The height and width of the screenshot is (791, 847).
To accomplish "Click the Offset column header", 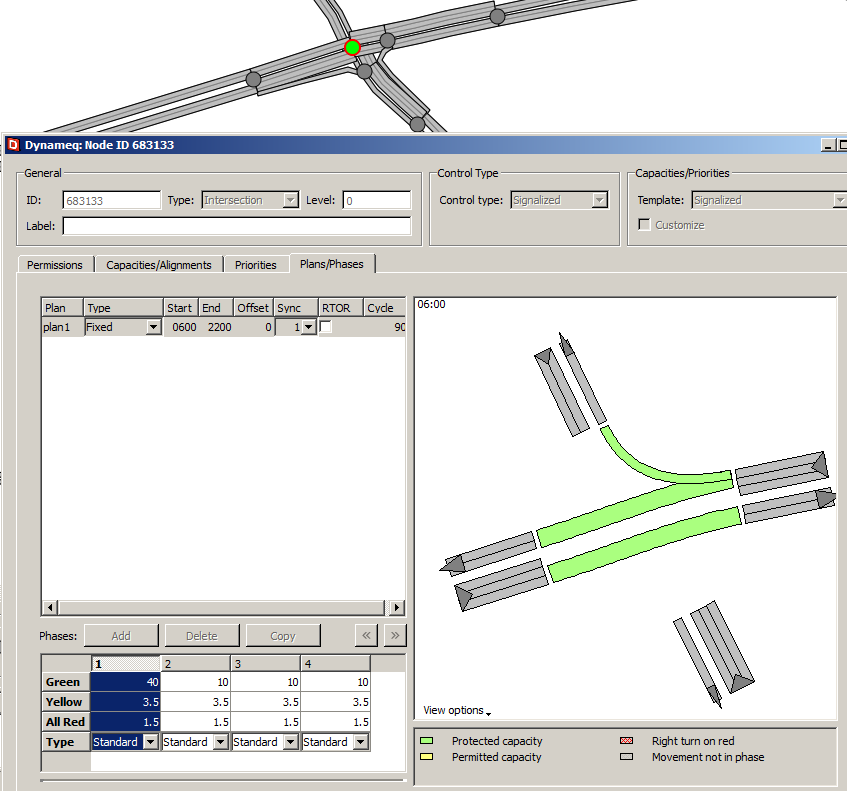I will [x=254, y=307].
